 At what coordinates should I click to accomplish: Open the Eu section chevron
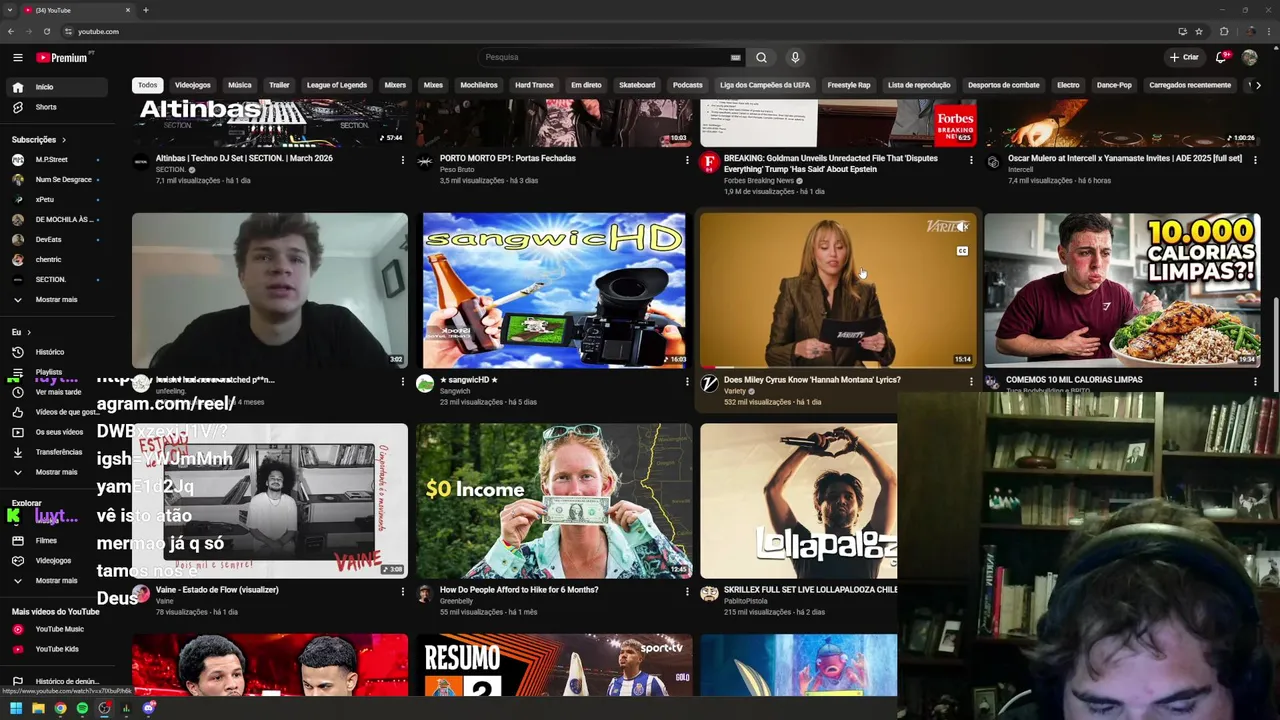(28, 332)
